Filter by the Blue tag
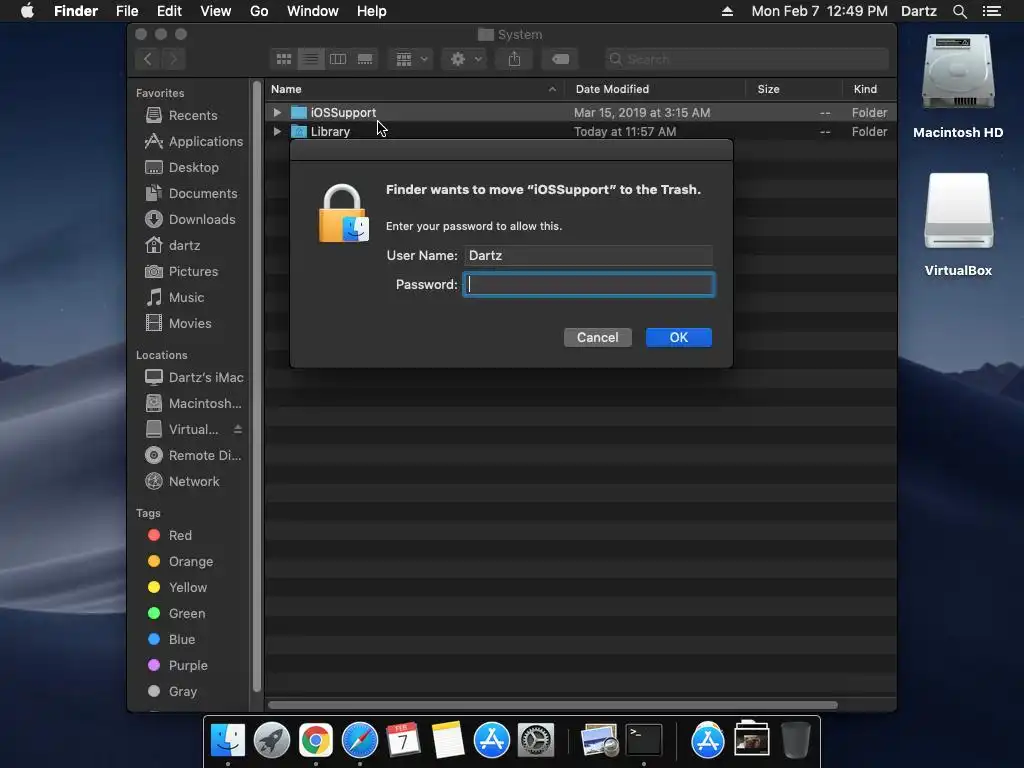 tap(172, 640)
